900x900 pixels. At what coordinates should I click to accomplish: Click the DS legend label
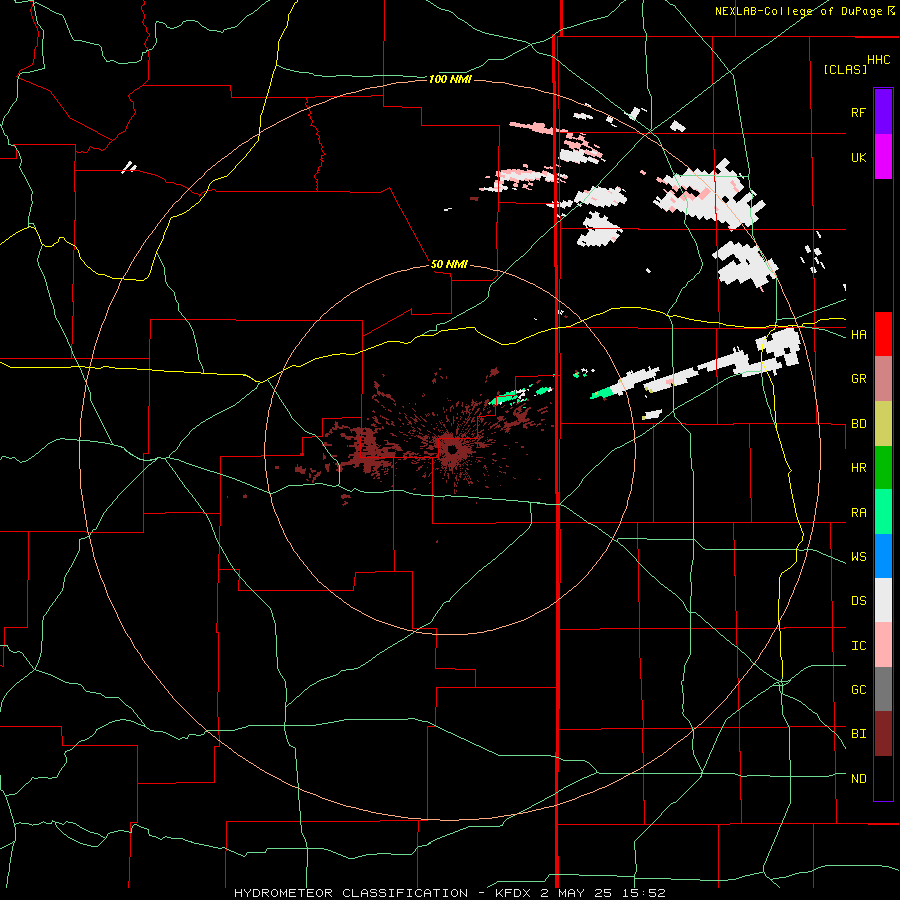click(858, 601)
